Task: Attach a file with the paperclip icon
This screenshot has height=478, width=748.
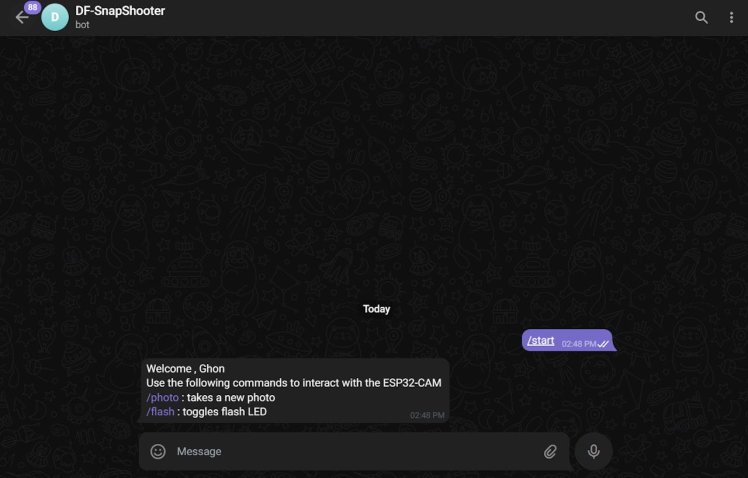Action: pyautogui.click(x=550, y=451)
